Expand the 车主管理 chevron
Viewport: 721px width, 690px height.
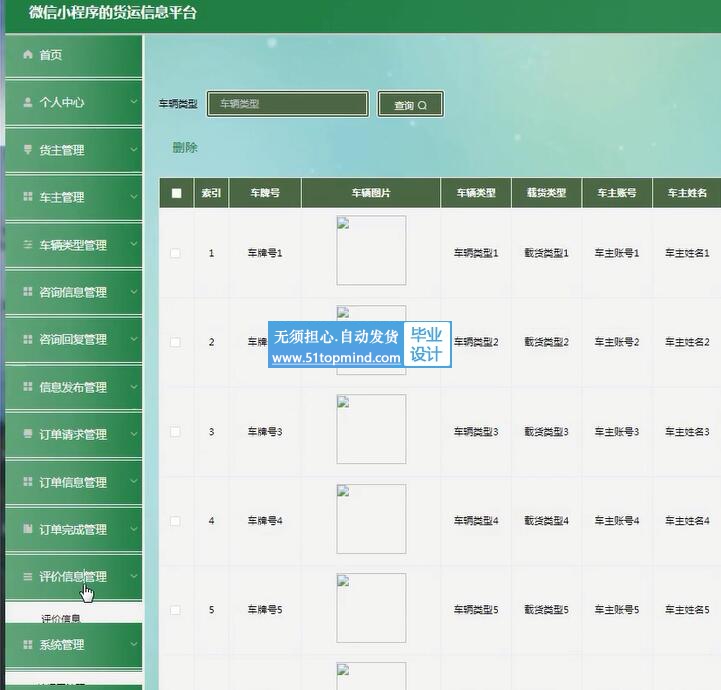point(133,196)
